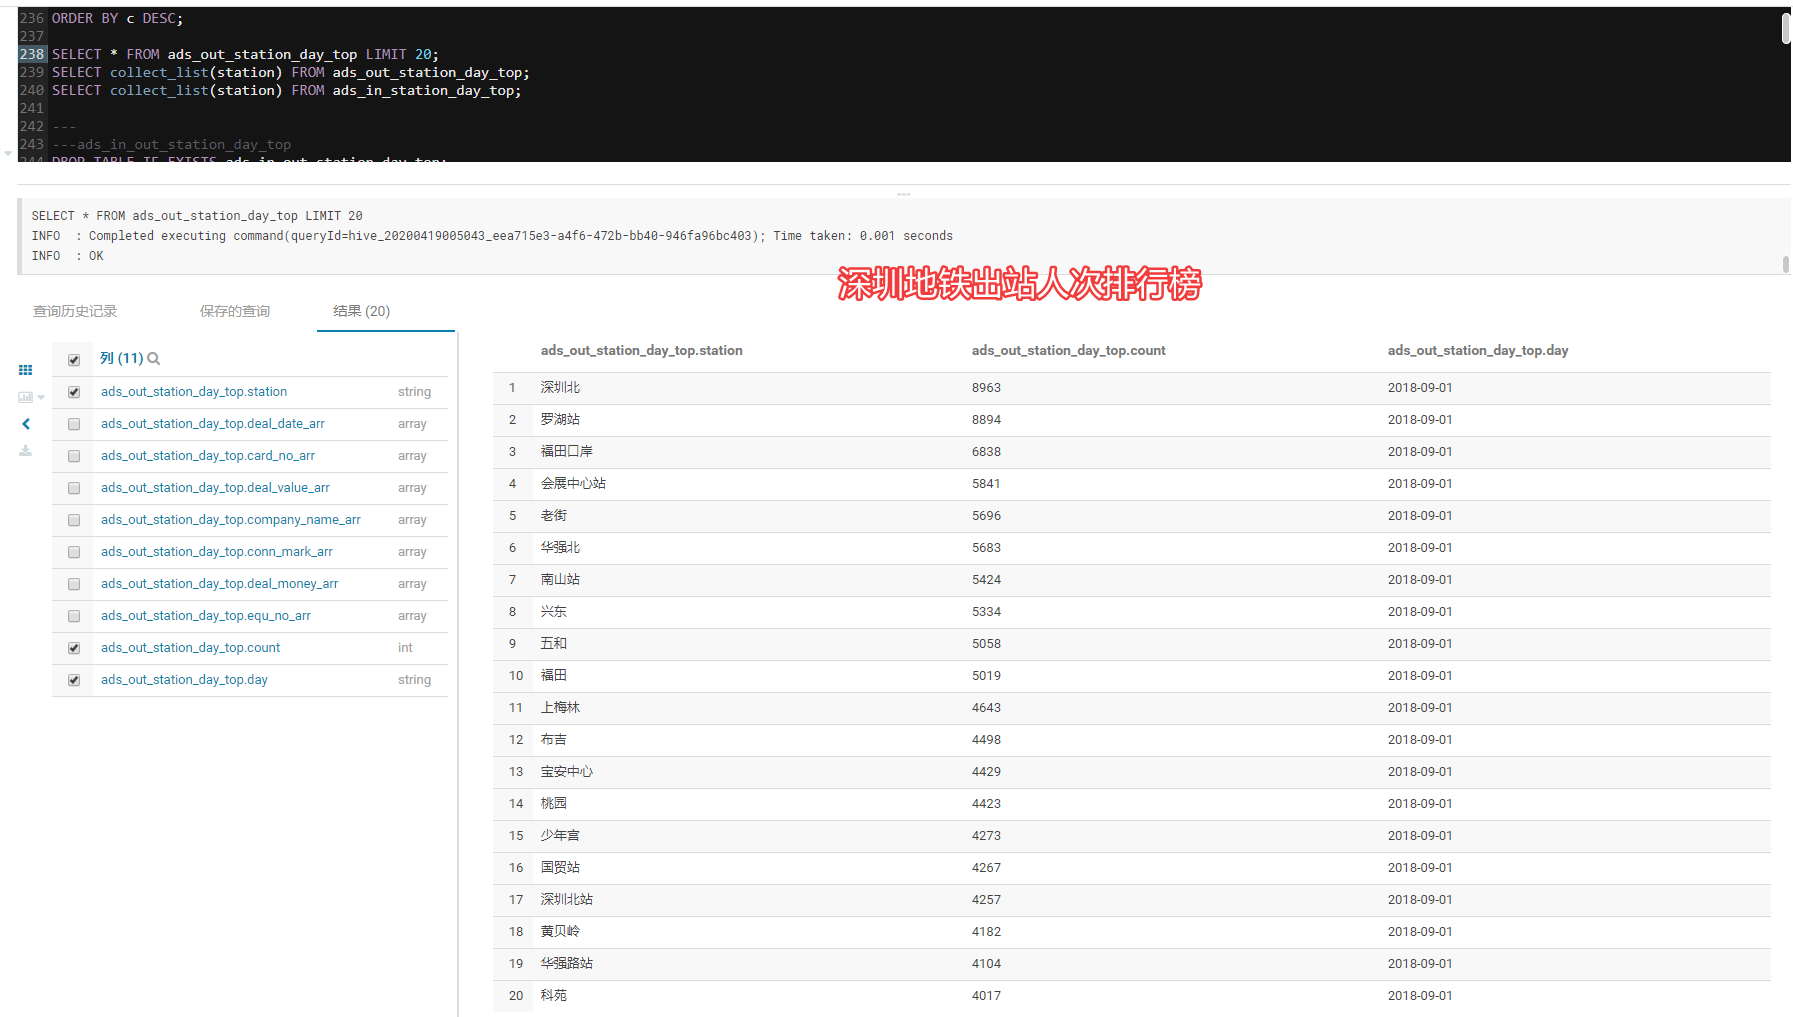
Task: Open the 查询历史记录 tab
Action: click(x=75, y=311)
